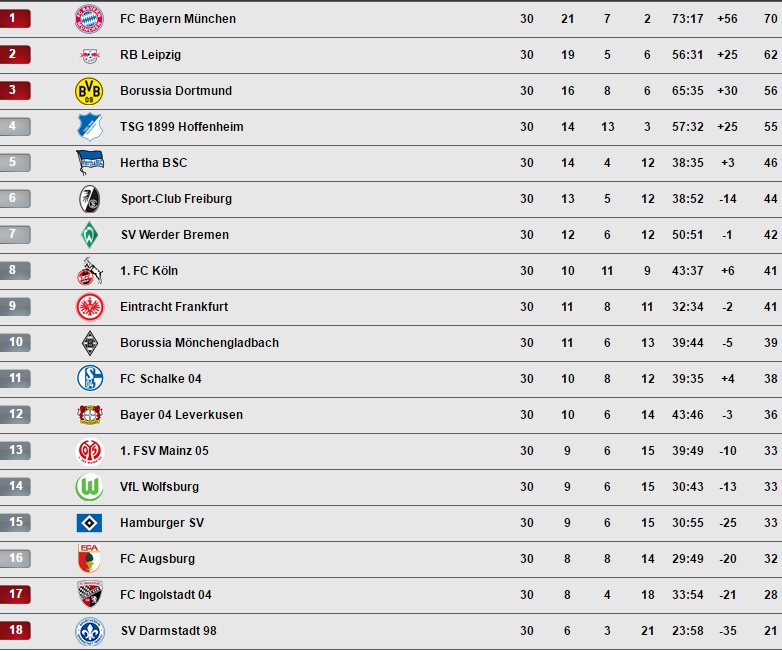The width and height of the screenshot is (782, 651).
Task: Select the Borussia Dortmund BVB logo
Action: pyautogui.click(x=89, y=91)
